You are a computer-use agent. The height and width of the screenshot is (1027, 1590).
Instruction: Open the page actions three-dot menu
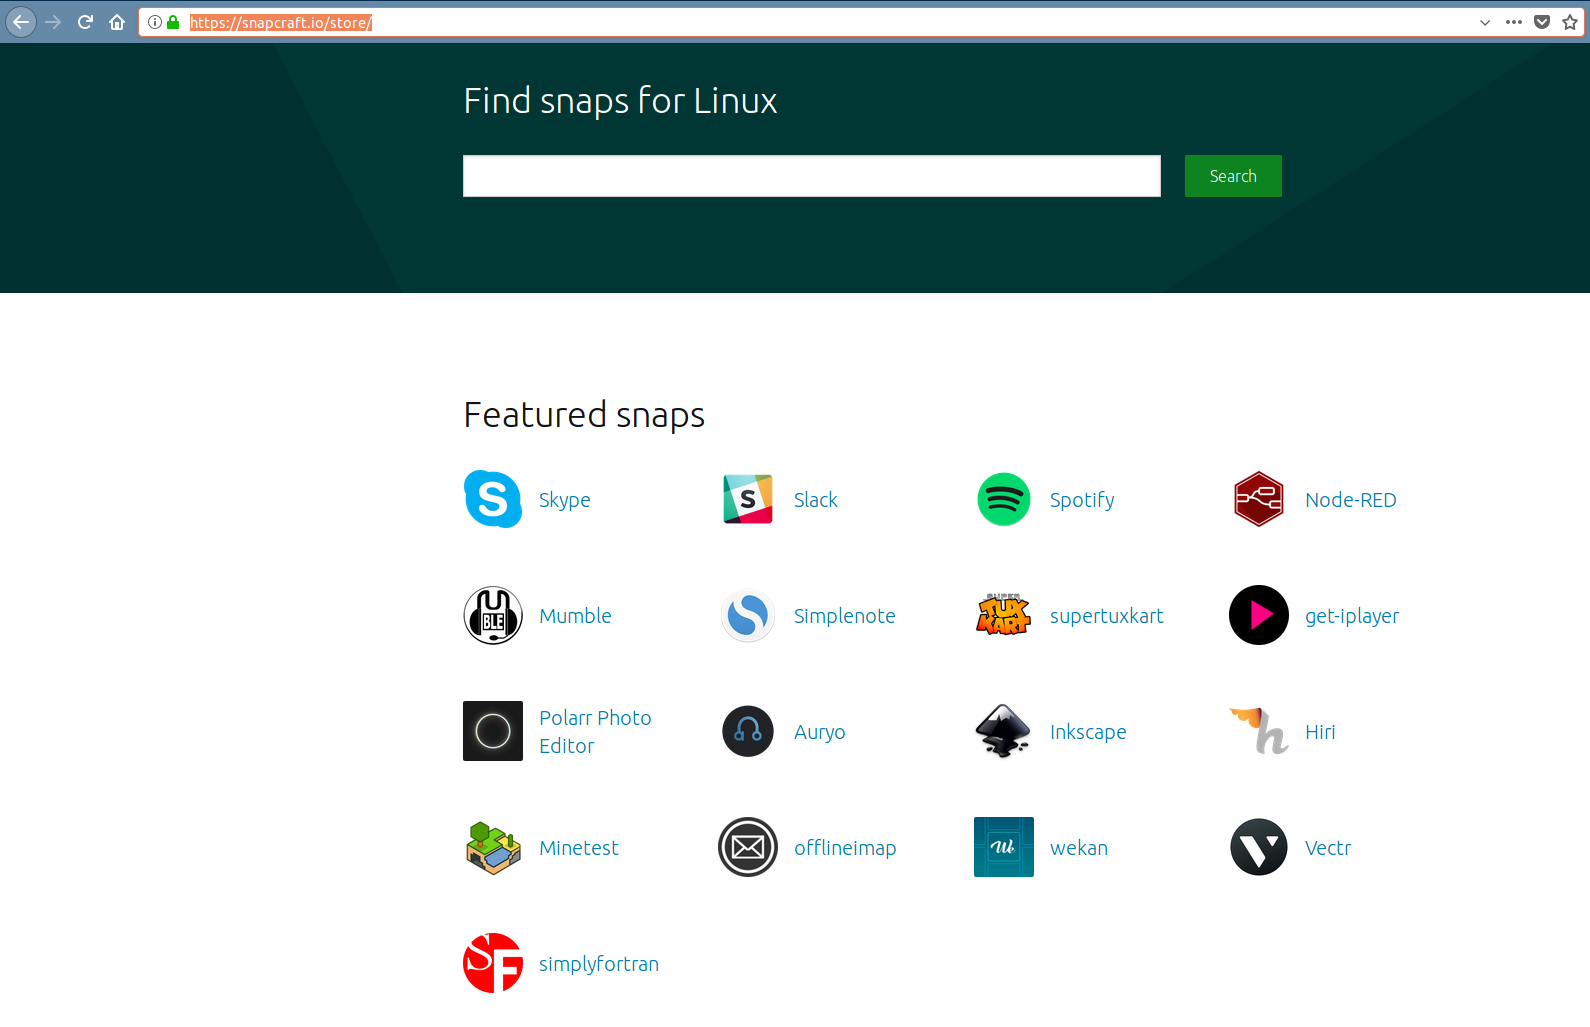pos(1514,22)
